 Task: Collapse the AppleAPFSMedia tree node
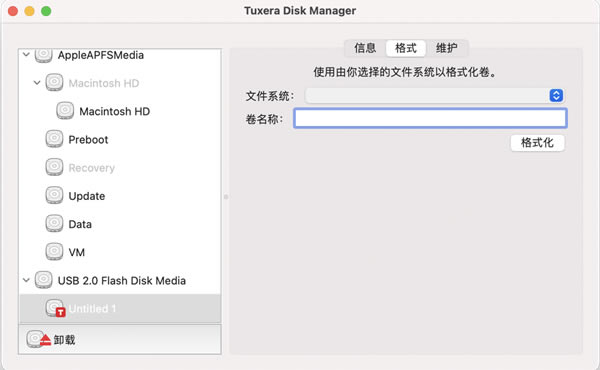(26, 55)
